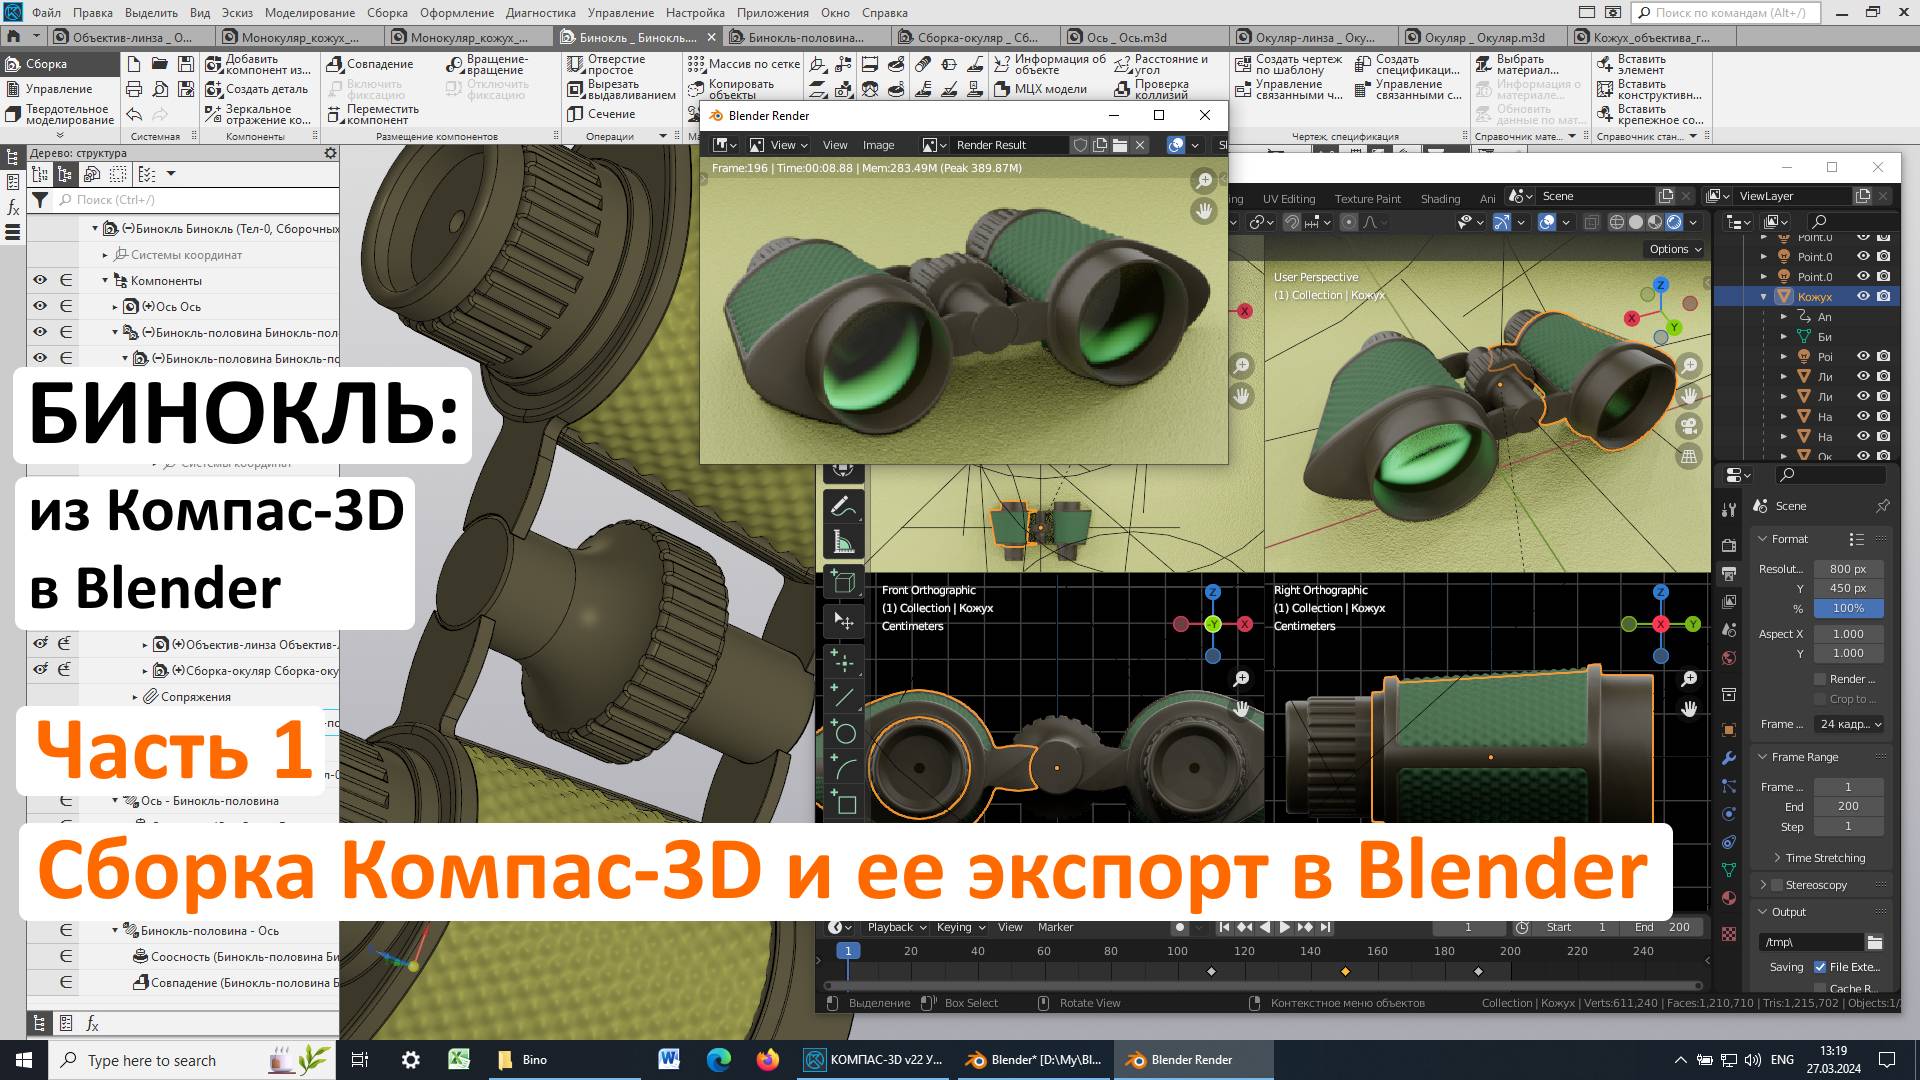The height and width of the screenshot is (1080, 1920).
Task: Open Output properties printer tab
Action: click(1729, 573)
